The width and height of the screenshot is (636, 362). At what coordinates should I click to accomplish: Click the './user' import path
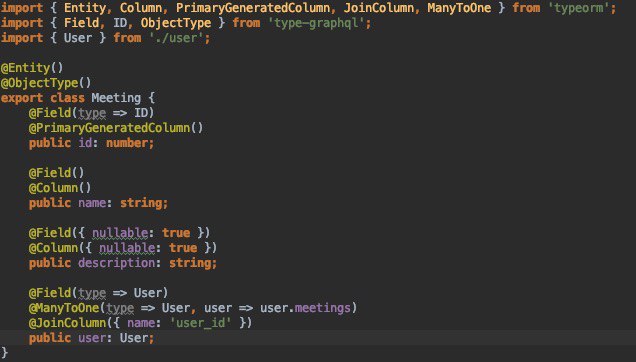pos(176,38)
